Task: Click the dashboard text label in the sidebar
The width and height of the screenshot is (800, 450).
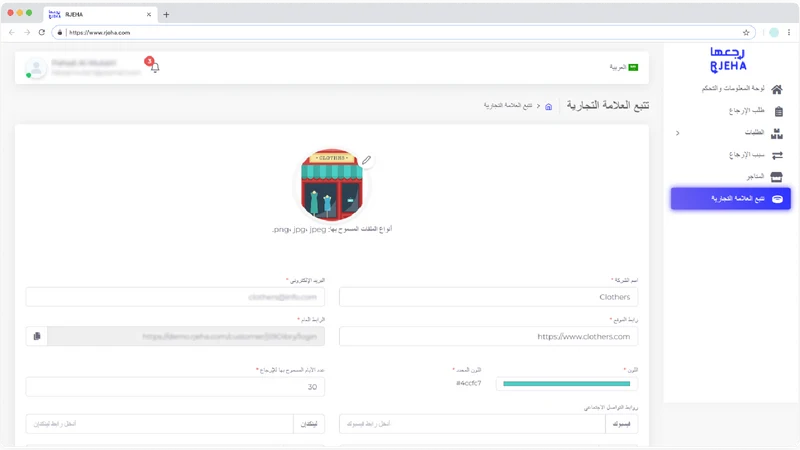Action: coord(733,88)
